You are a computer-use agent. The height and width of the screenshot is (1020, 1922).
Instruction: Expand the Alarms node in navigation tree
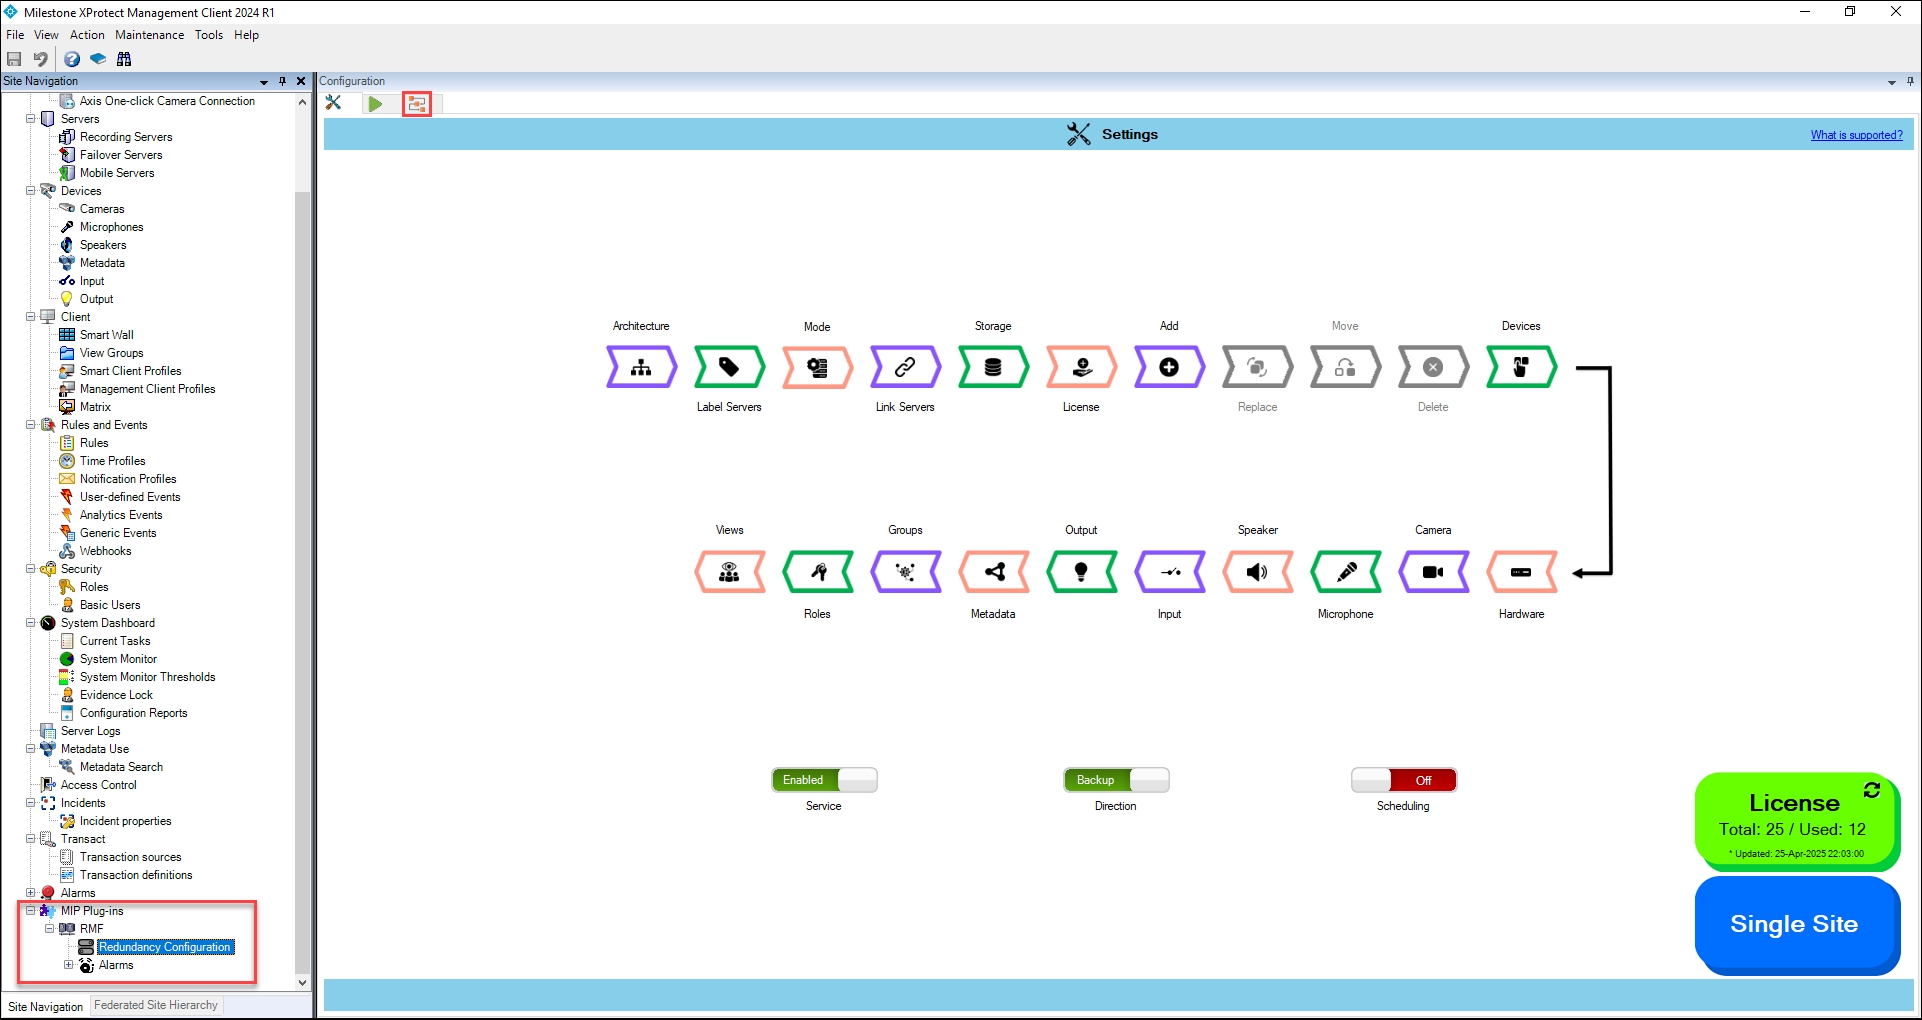(31, 893)
